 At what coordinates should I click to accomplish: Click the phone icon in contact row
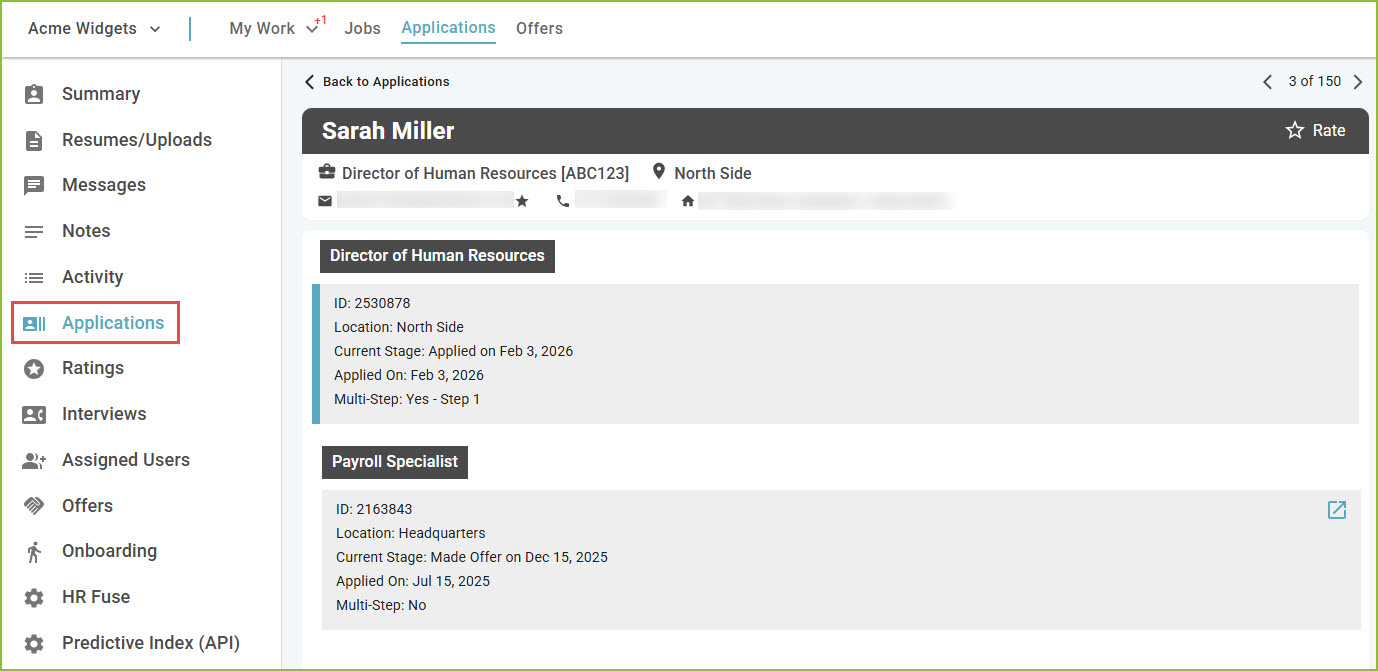click(x=563, y=201)
